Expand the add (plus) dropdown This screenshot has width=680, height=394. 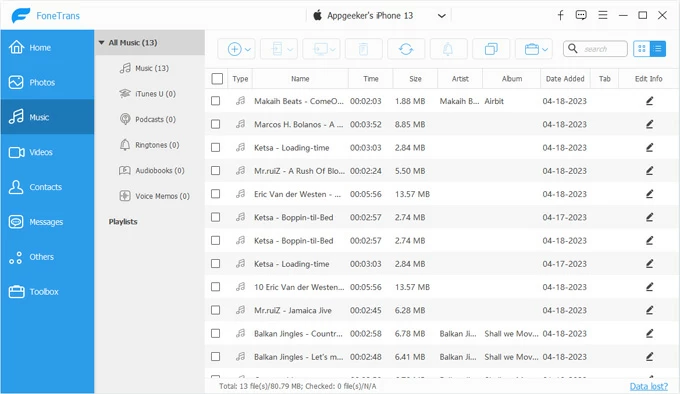(x=236, y=49)
